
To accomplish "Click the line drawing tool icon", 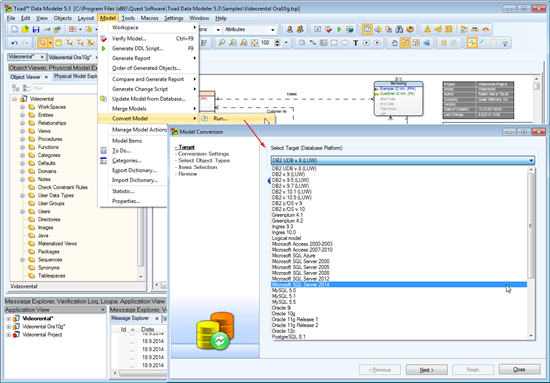I will 313,43.
